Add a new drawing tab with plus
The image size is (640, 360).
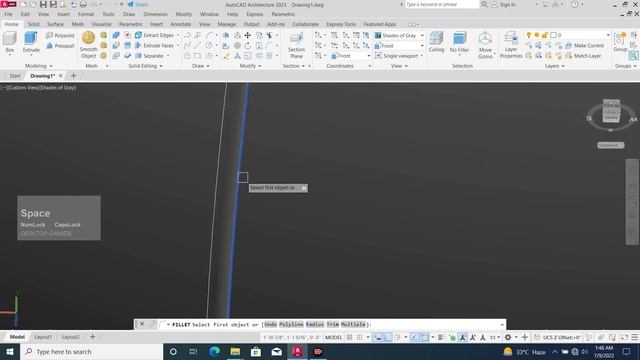(73, 76)
